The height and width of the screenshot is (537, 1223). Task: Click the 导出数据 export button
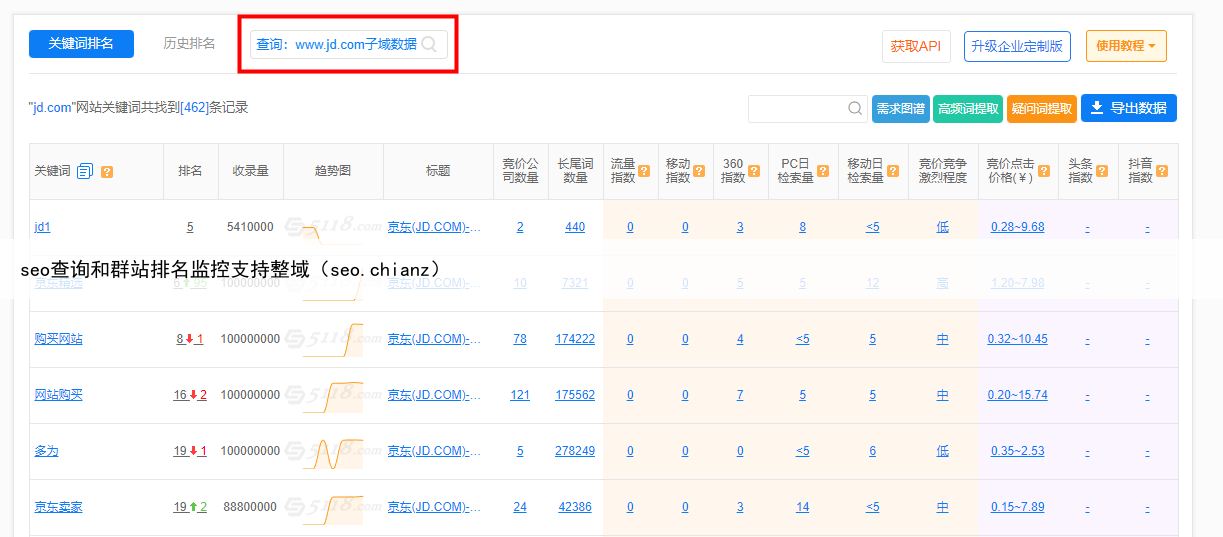pyautogui.click(x=1128, y=108)
